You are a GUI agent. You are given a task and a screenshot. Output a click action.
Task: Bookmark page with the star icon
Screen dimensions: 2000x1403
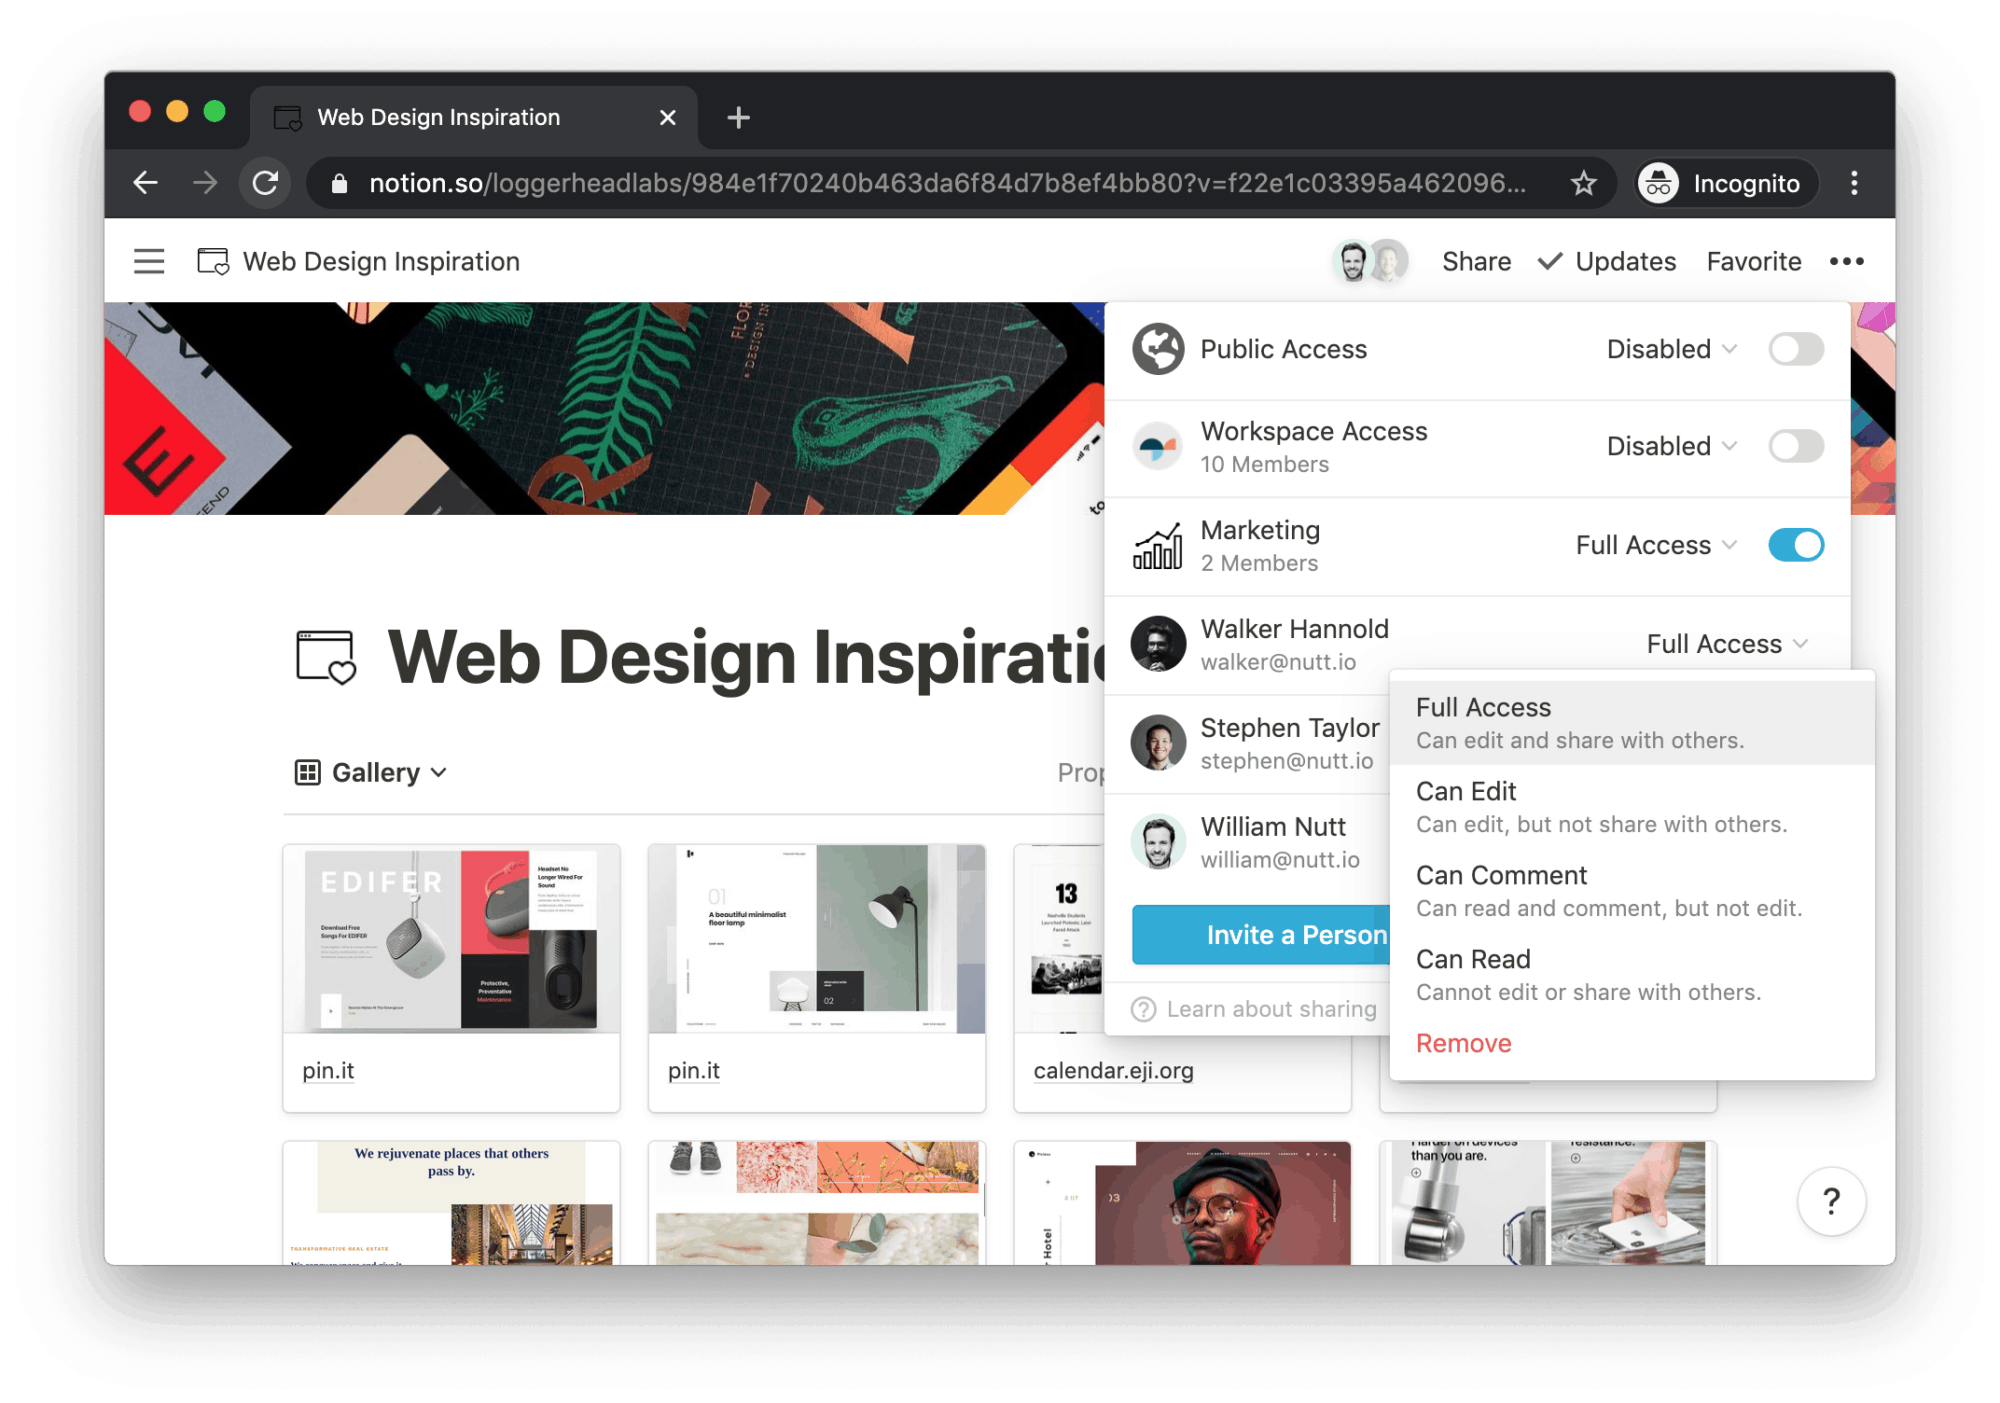1583,183
